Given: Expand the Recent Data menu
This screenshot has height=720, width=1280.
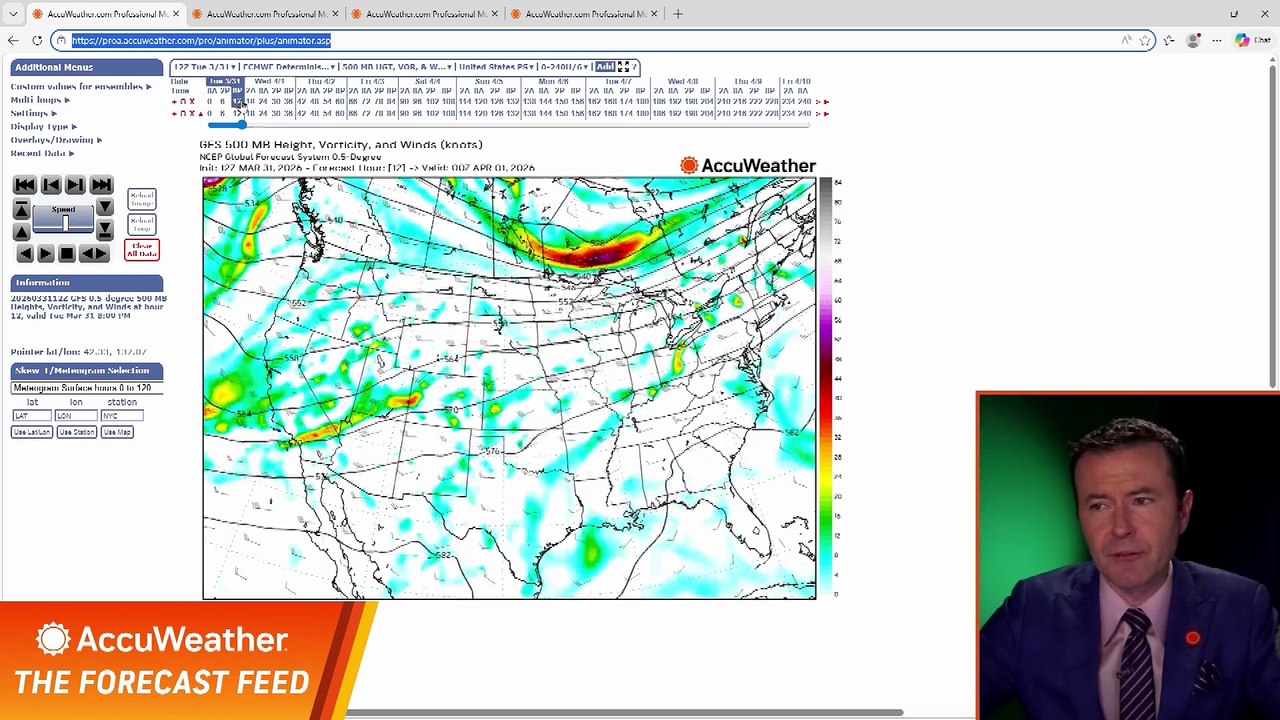Looking at the screenshot, I should pyautogui.click(x=42, y=153).
